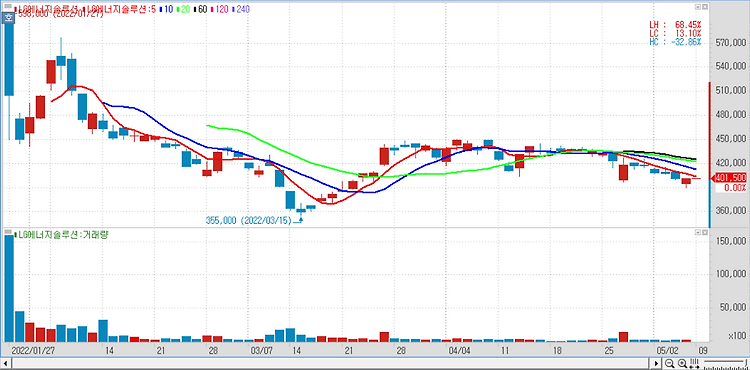Image resolution: width=750 pixels, height=370 pixels.
Task: Click the 450,000 price axis label
Action: (x=731, y=139)
